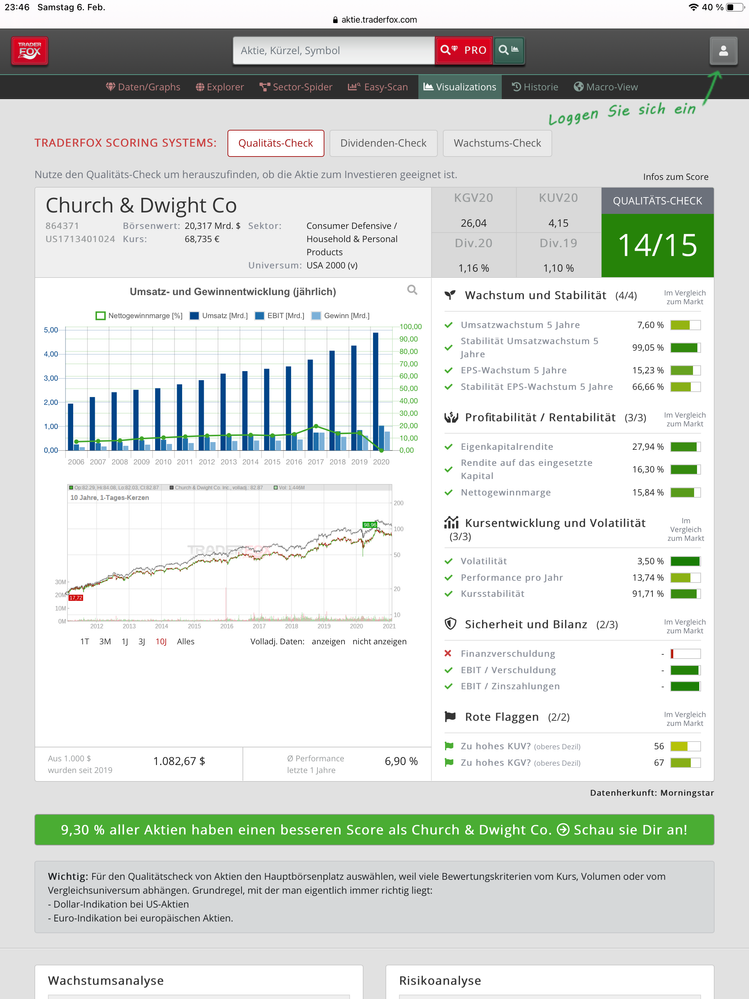Switch to Macro-View
This screenshot has height=999, width=749.
point(606,87)
